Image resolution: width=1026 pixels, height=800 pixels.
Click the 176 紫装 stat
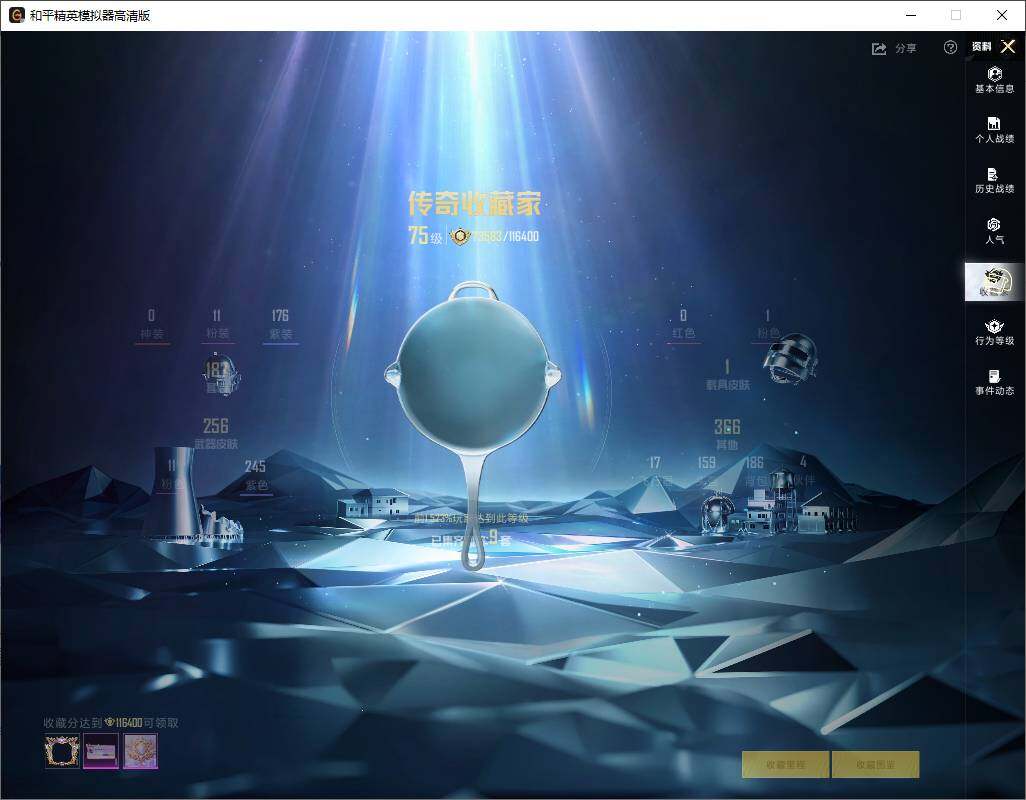pos(280,324)
